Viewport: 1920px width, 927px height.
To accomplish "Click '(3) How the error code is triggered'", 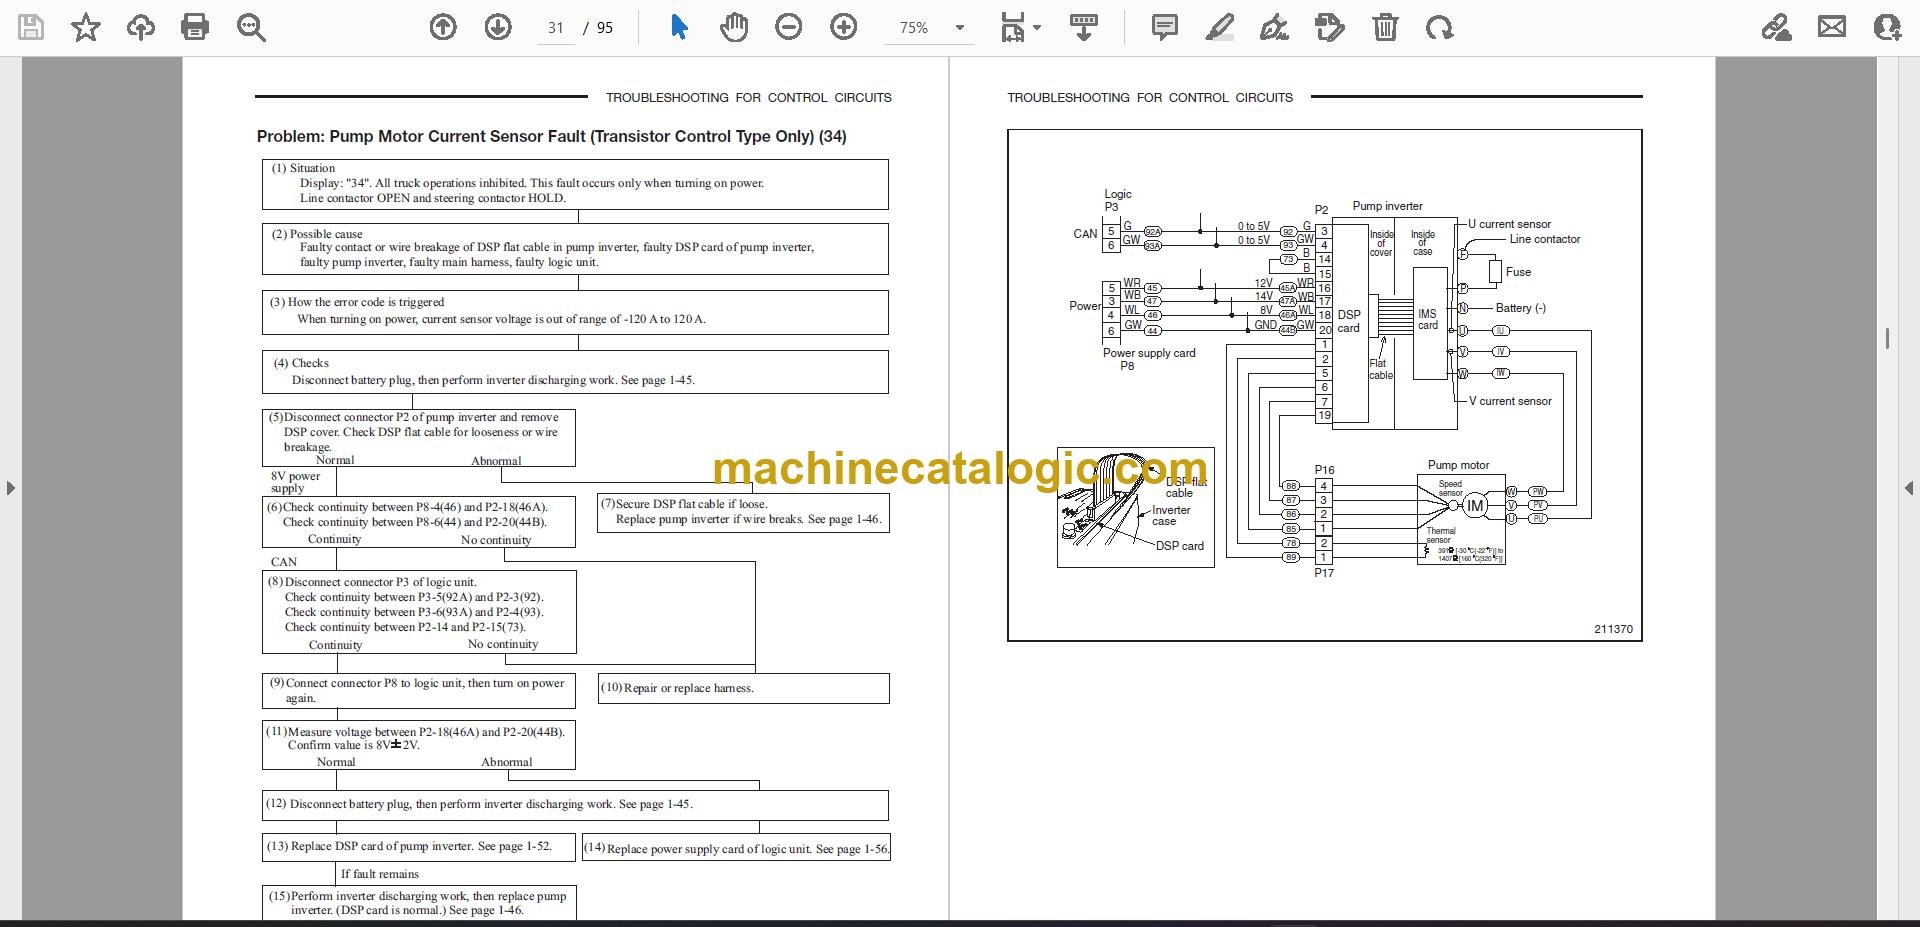I will 357,302.
